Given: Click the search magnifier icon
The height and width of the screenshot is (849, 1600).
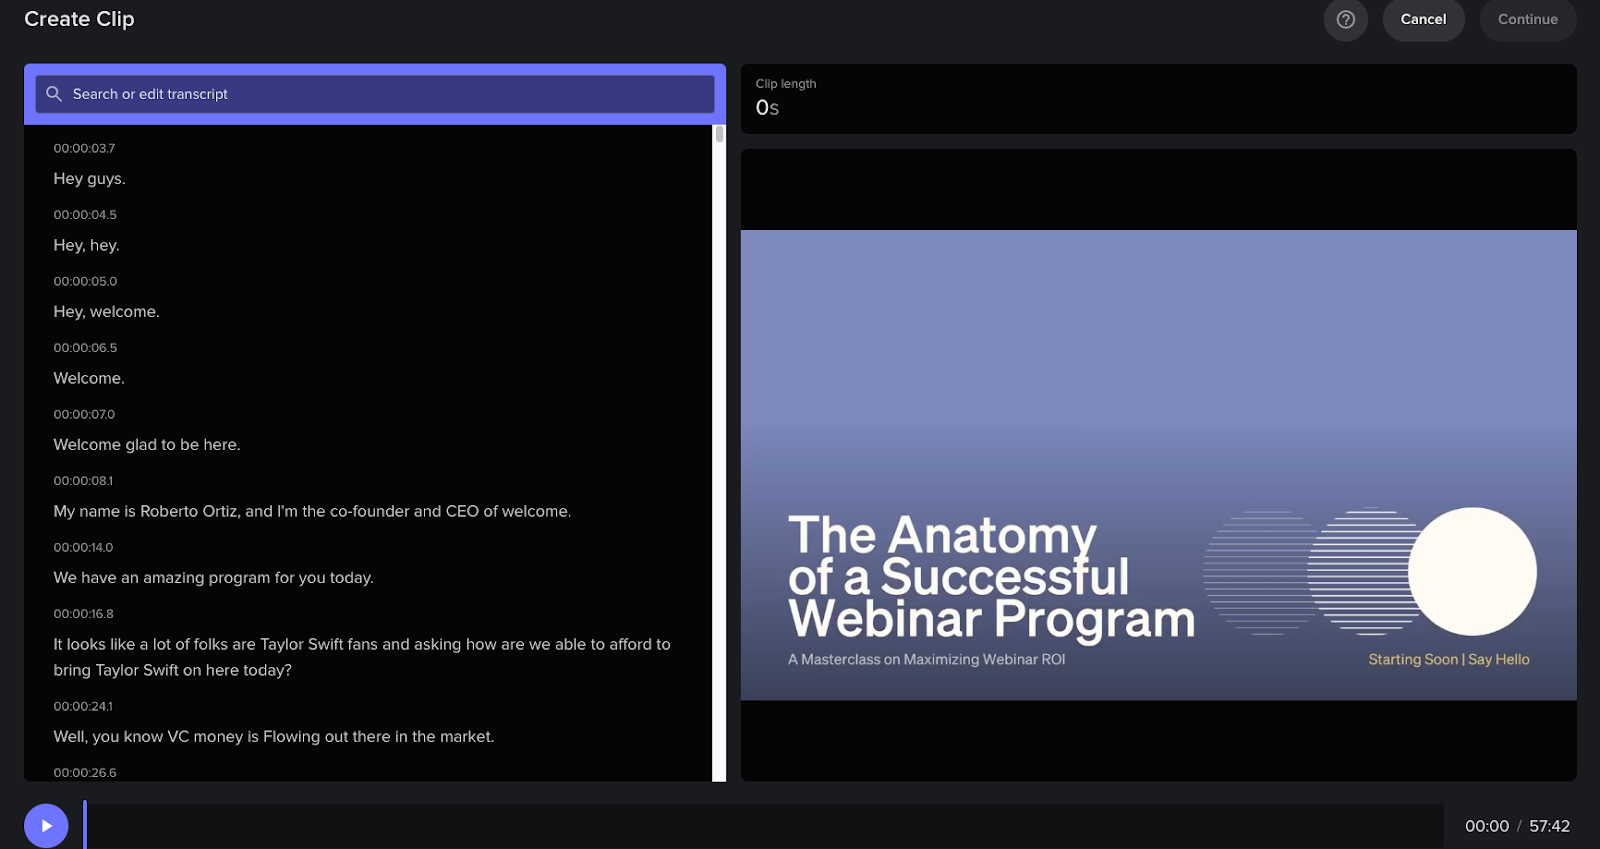Looking at the screenshot, I should pyautogui.click(x=54, y=94).
